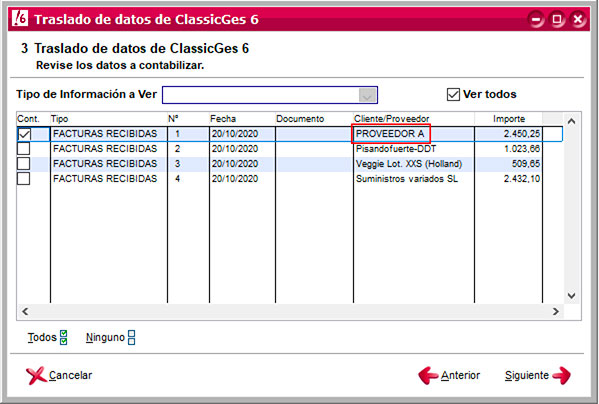Click the vertical scrollbar up arrow
The width and height of the screenshot is (599, 404).
[x=571, y=121]
